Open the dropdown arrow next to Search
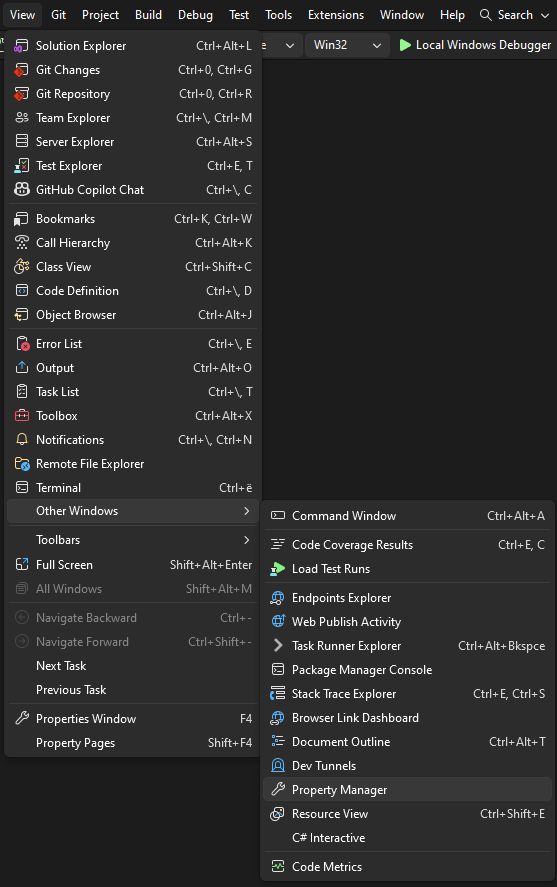This screenshot has height=887, width=557. (545, 15)
